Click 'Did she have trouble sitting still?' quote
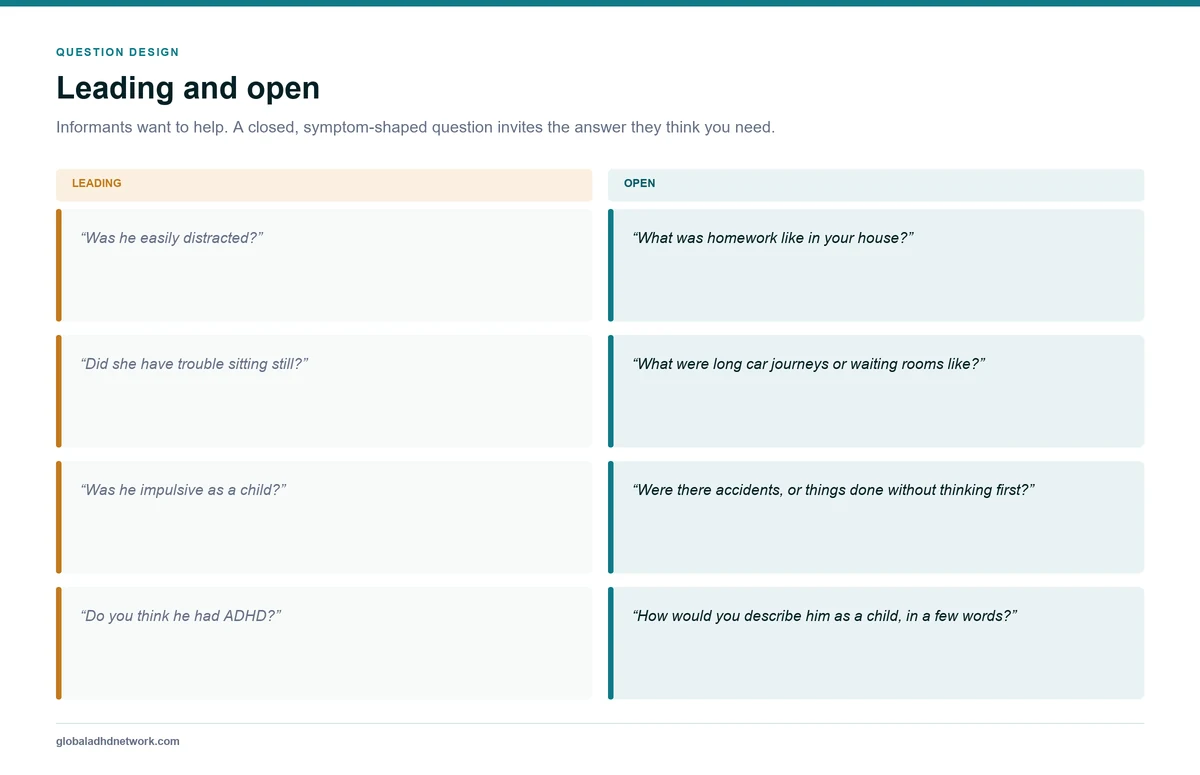 (x=194, y=364)
